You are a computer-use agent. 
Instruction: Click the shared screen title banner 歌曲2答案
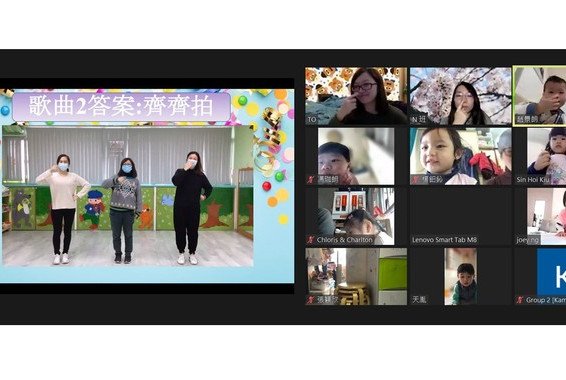pos(121,106)
